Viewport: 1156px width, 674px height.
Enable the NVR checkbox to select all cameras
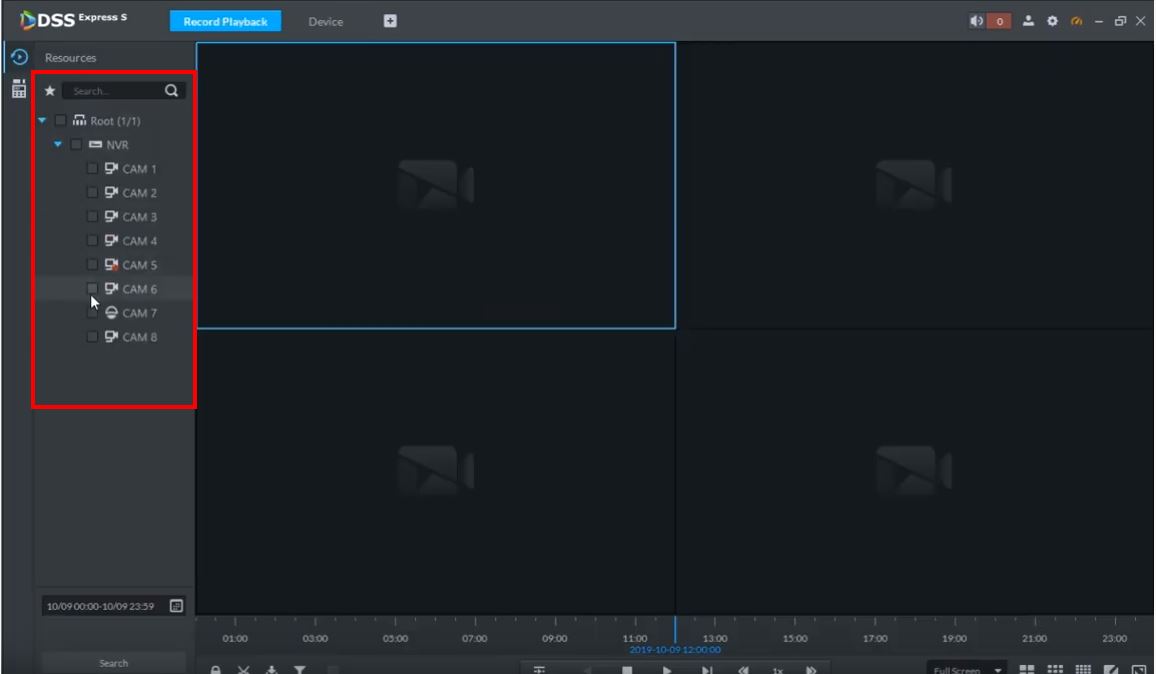[x=76, y=144]
